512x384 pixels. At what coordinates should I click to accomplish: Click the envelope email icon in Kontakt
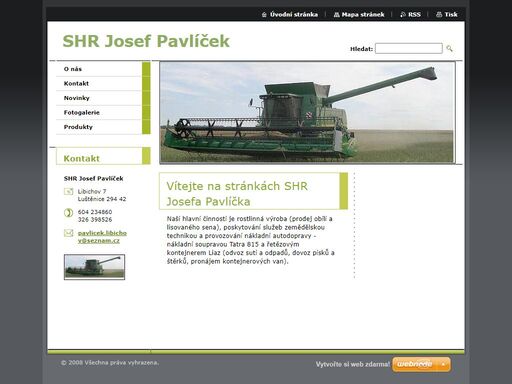pos(68,233)
